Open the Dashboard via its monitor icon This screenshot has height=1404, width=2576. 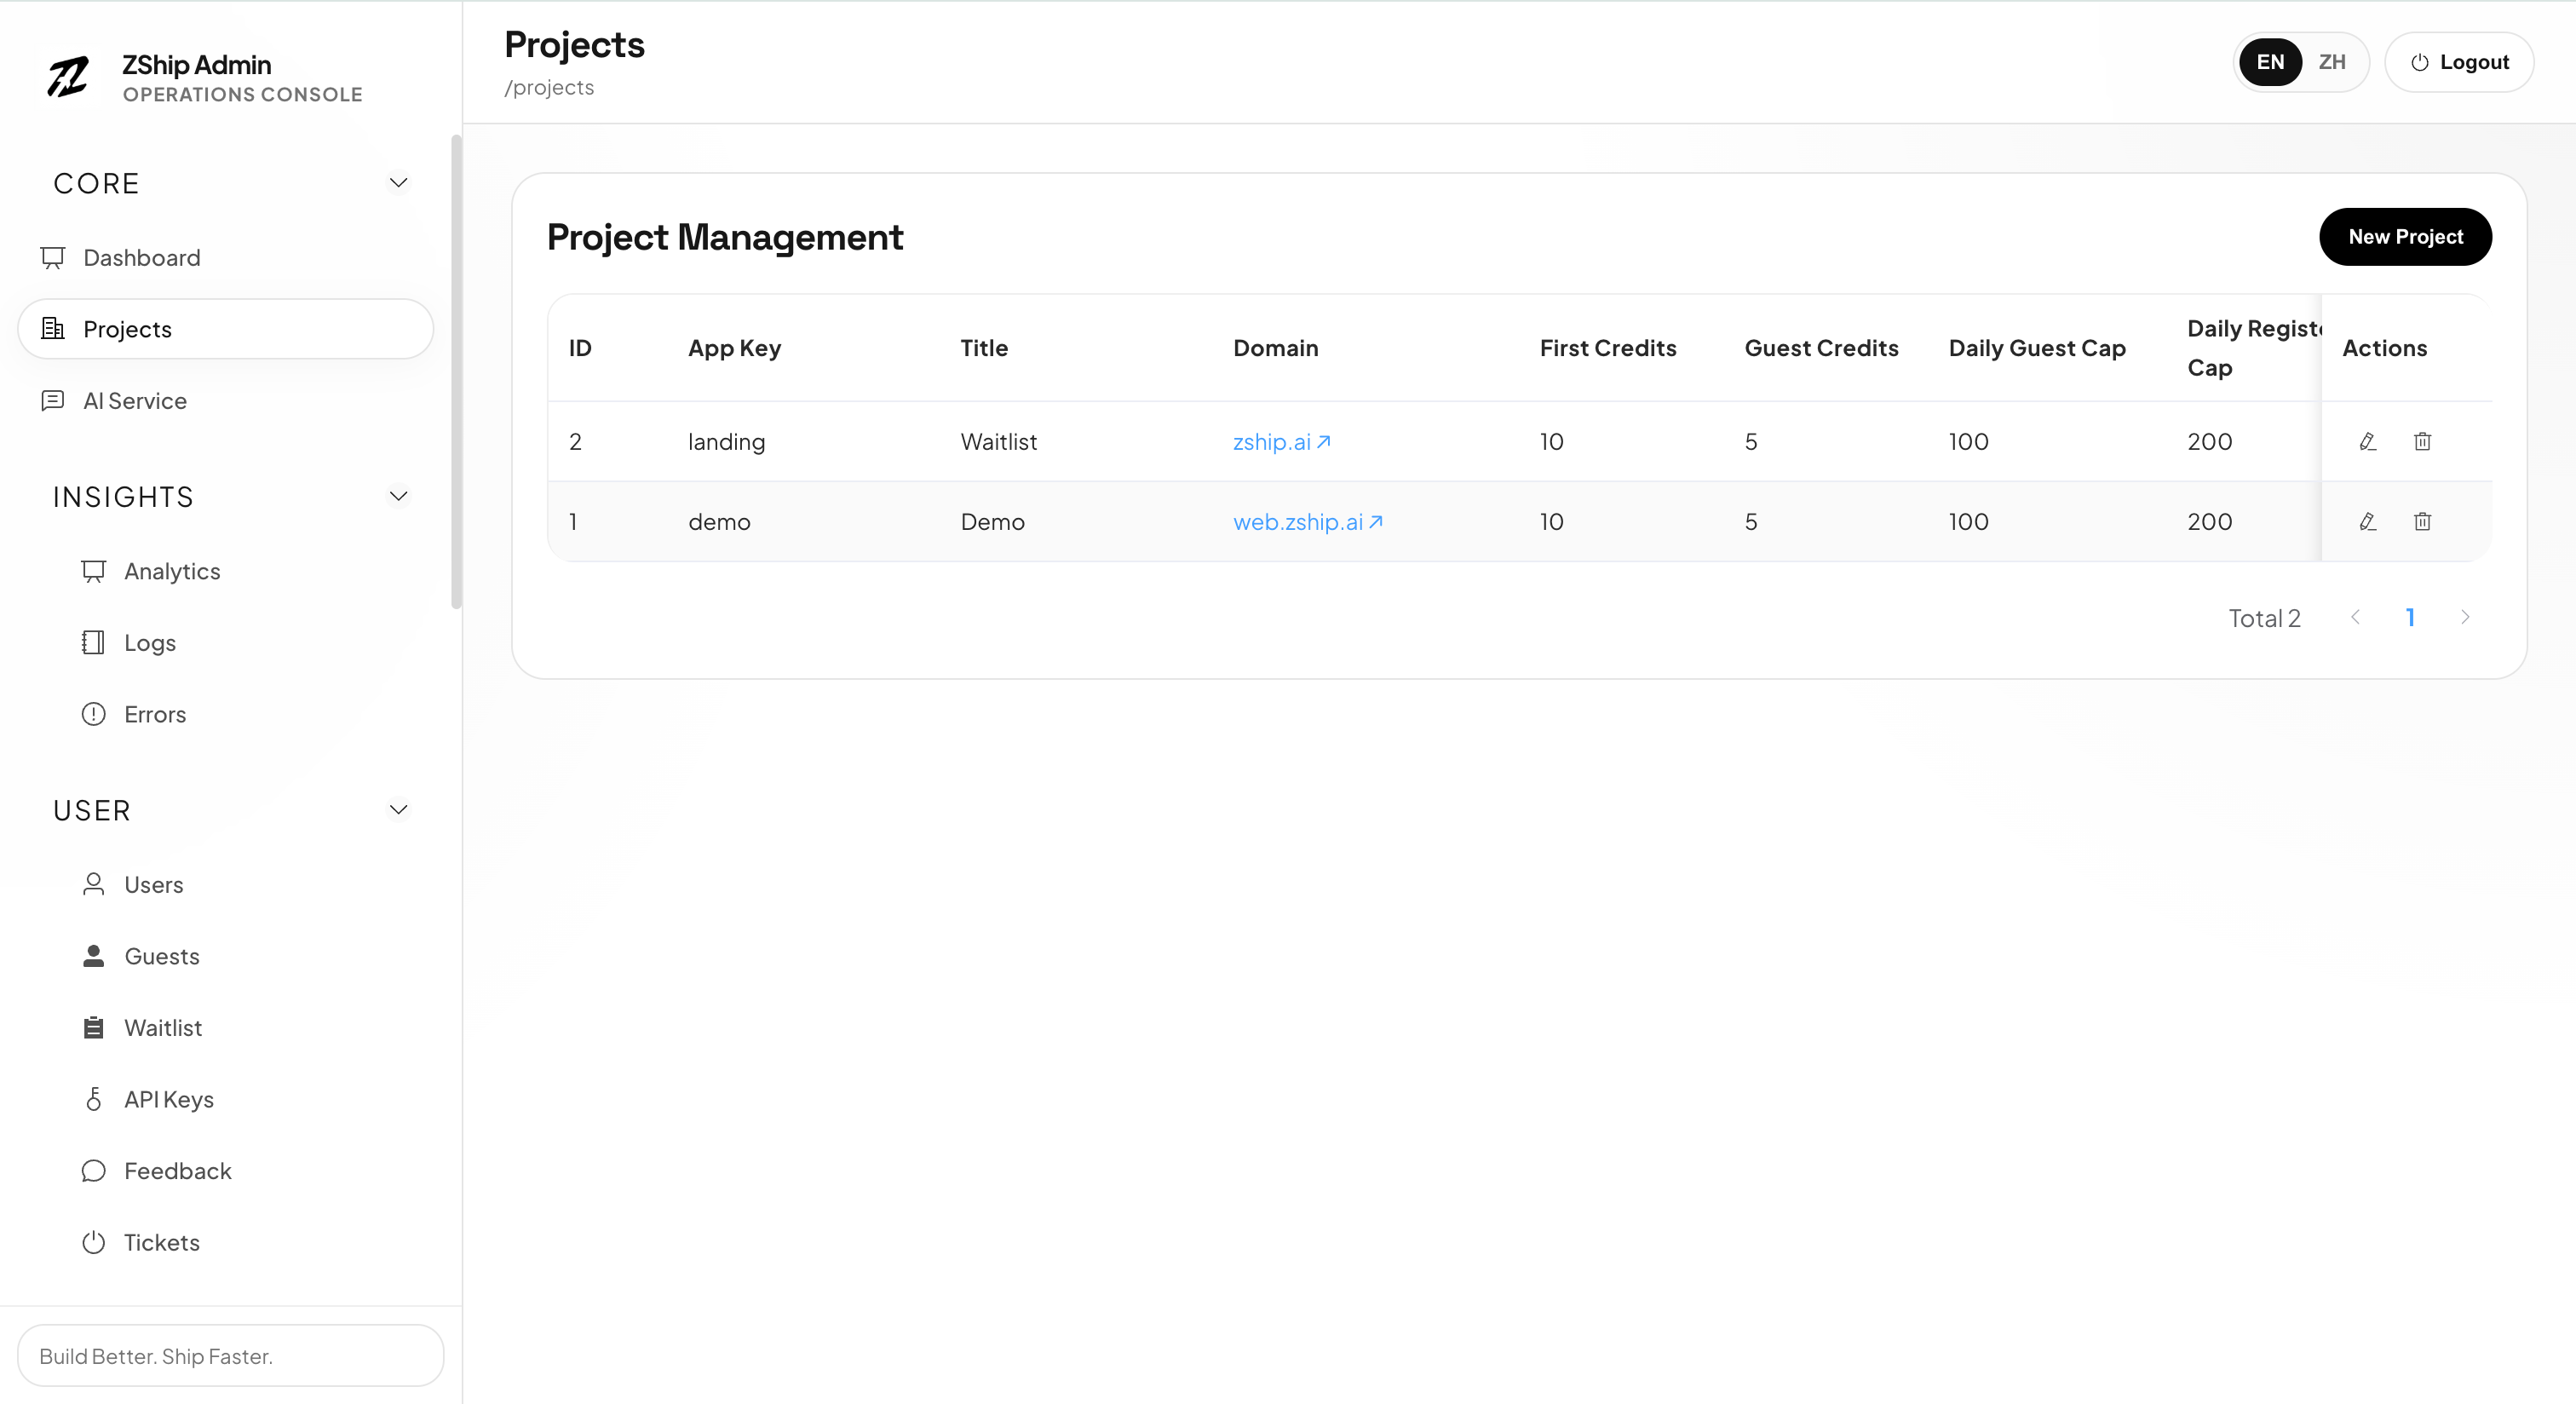(x=52, y=257)
